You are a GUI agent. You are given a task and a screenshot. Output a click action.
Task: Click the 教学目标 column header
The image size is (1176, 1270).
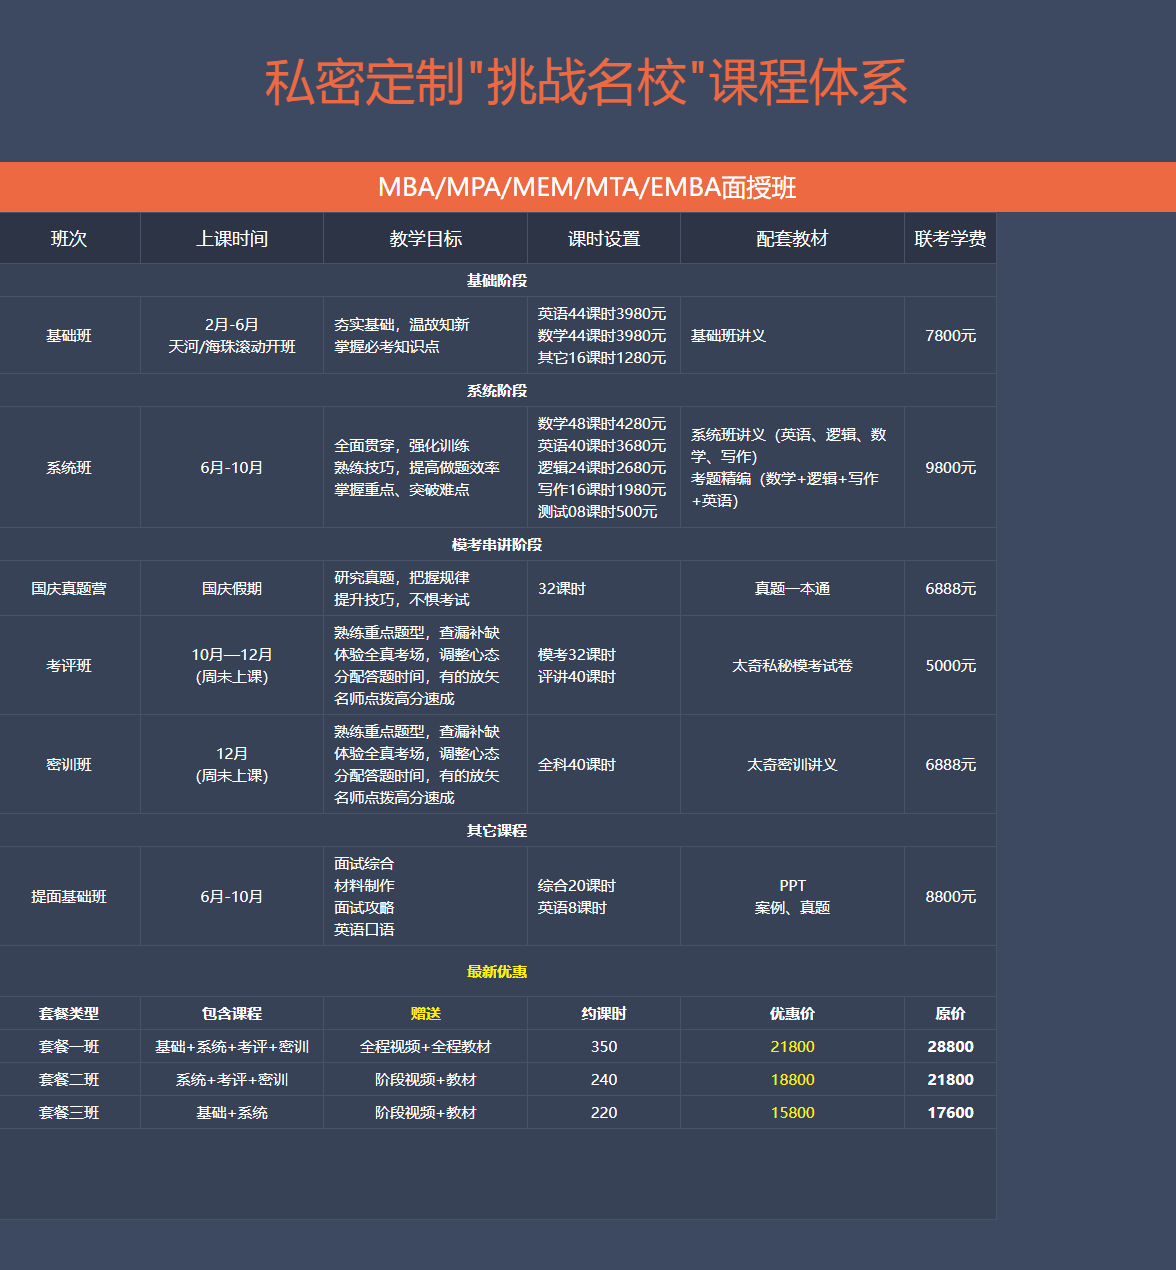(x=425, y=239)
